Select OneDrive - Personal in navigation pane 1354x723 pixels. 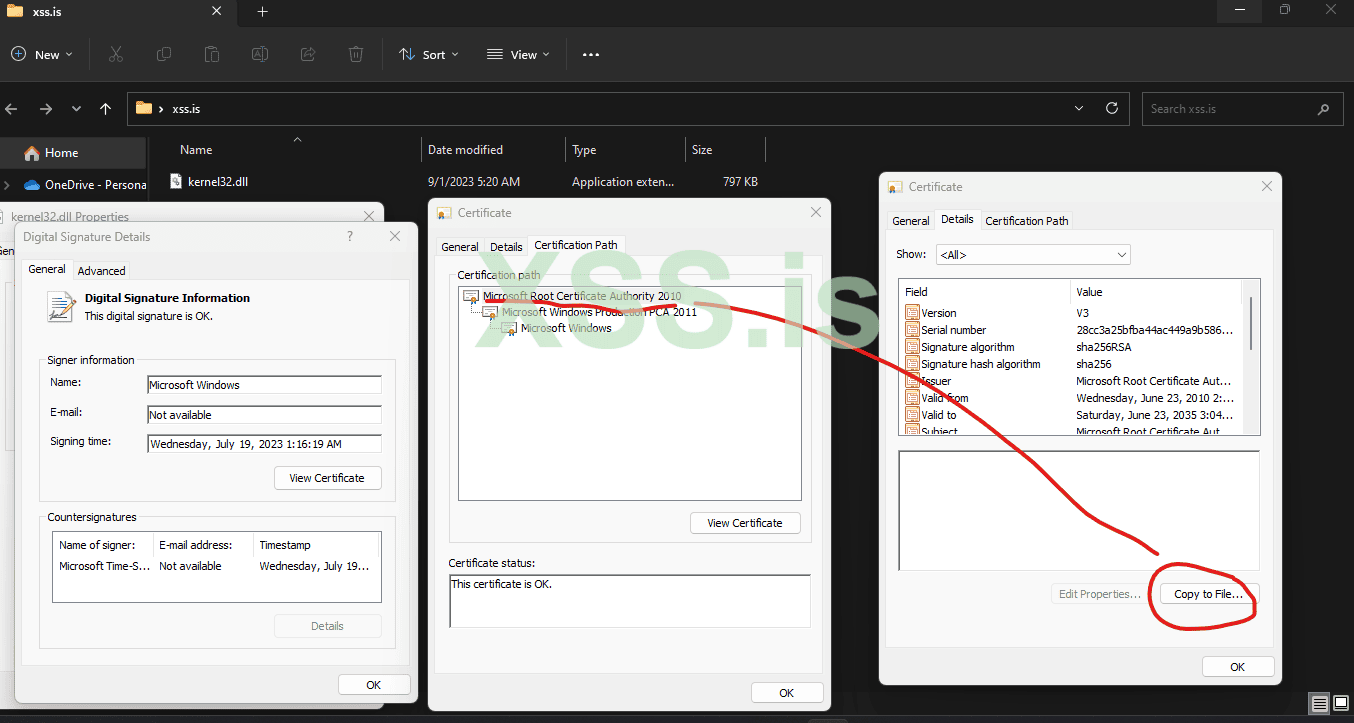(84, 185)
